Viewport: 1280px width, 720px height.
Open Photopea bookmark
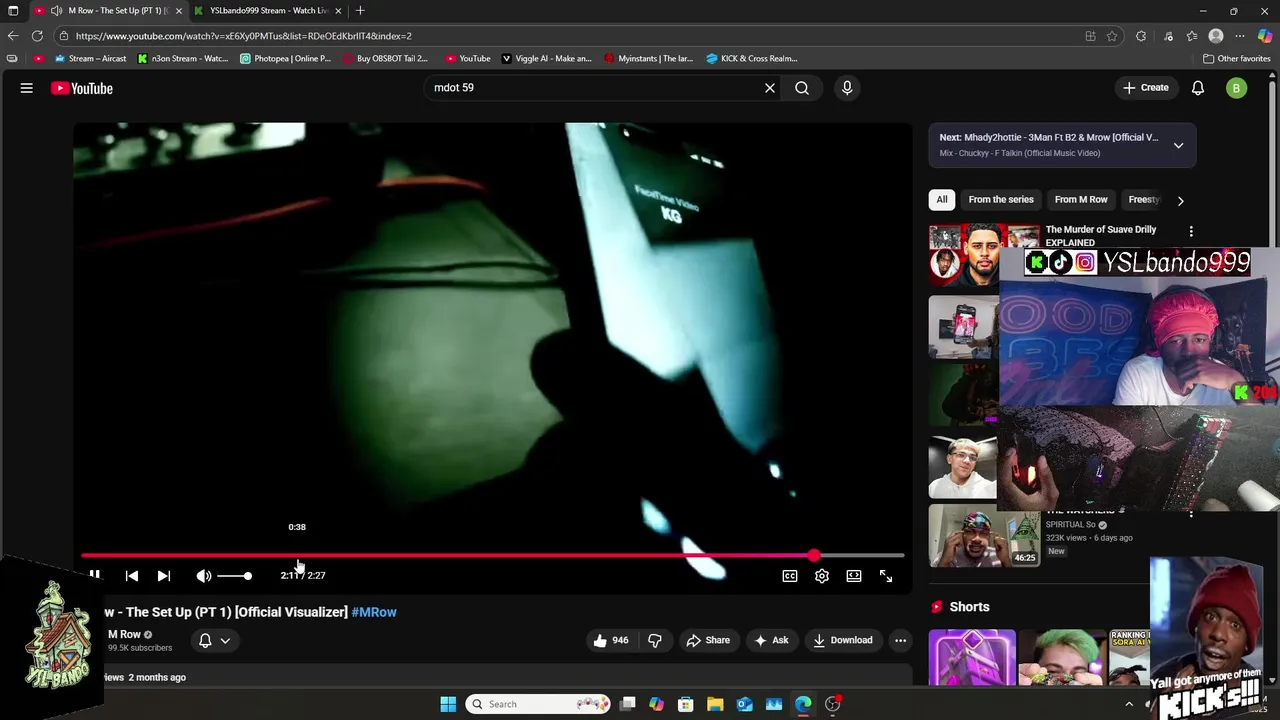(x=285, y=59)
